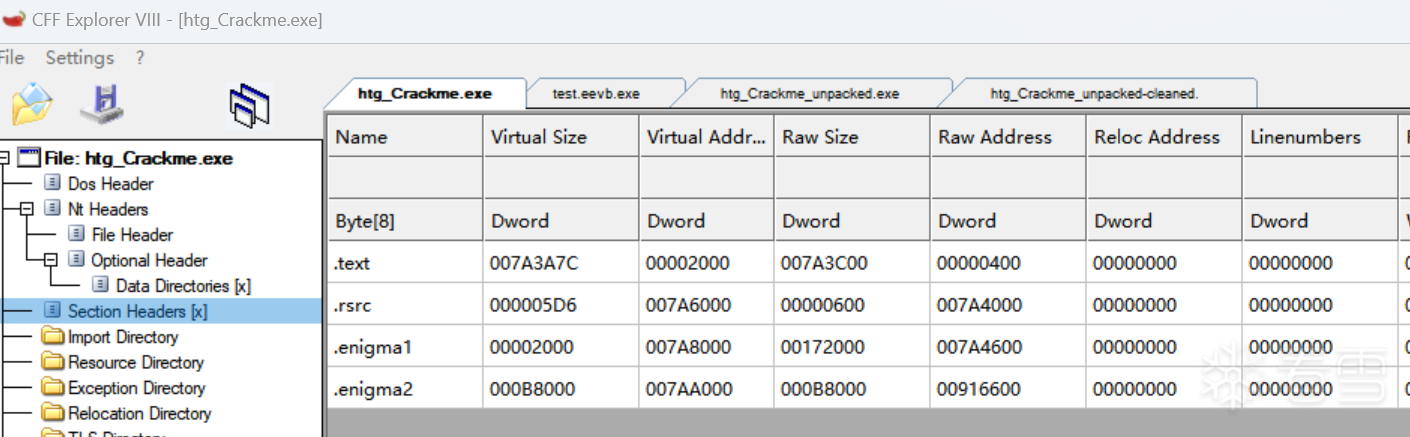Viewport: 1410px width, 437px height.
Task: Click the Open file folder icon
Action: [x=31, y=103]
